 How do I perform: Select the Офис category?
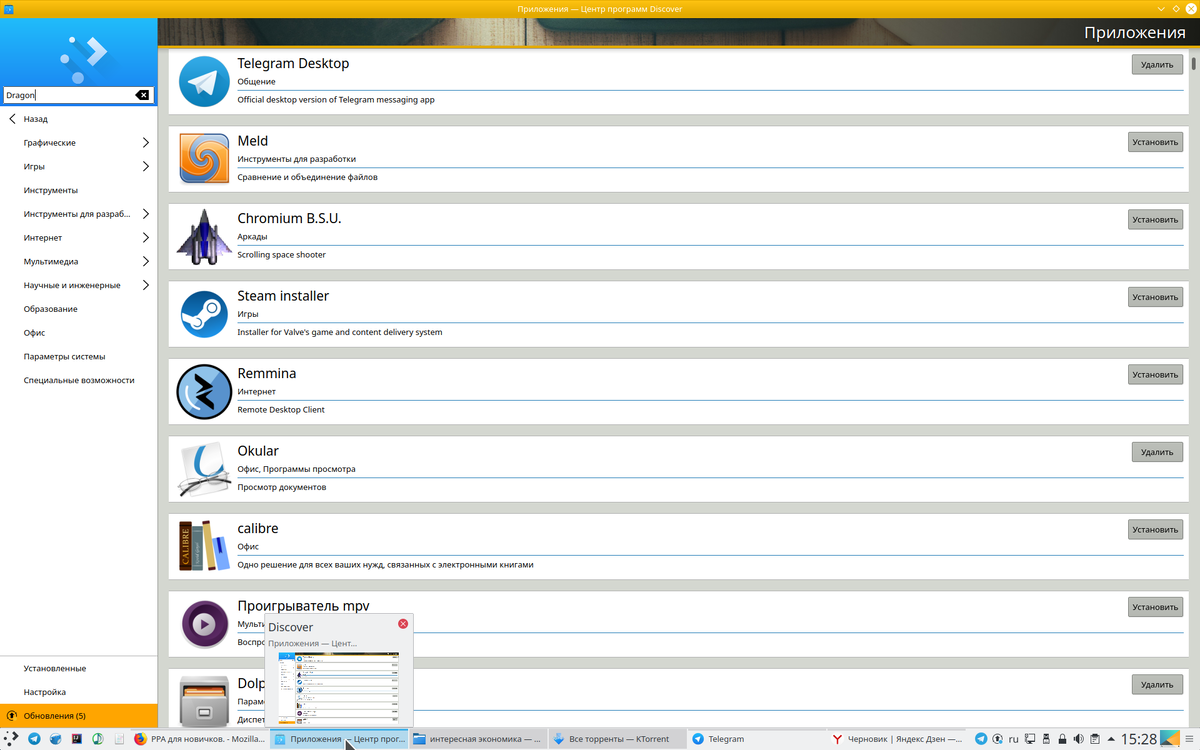(x=78, y=333)
